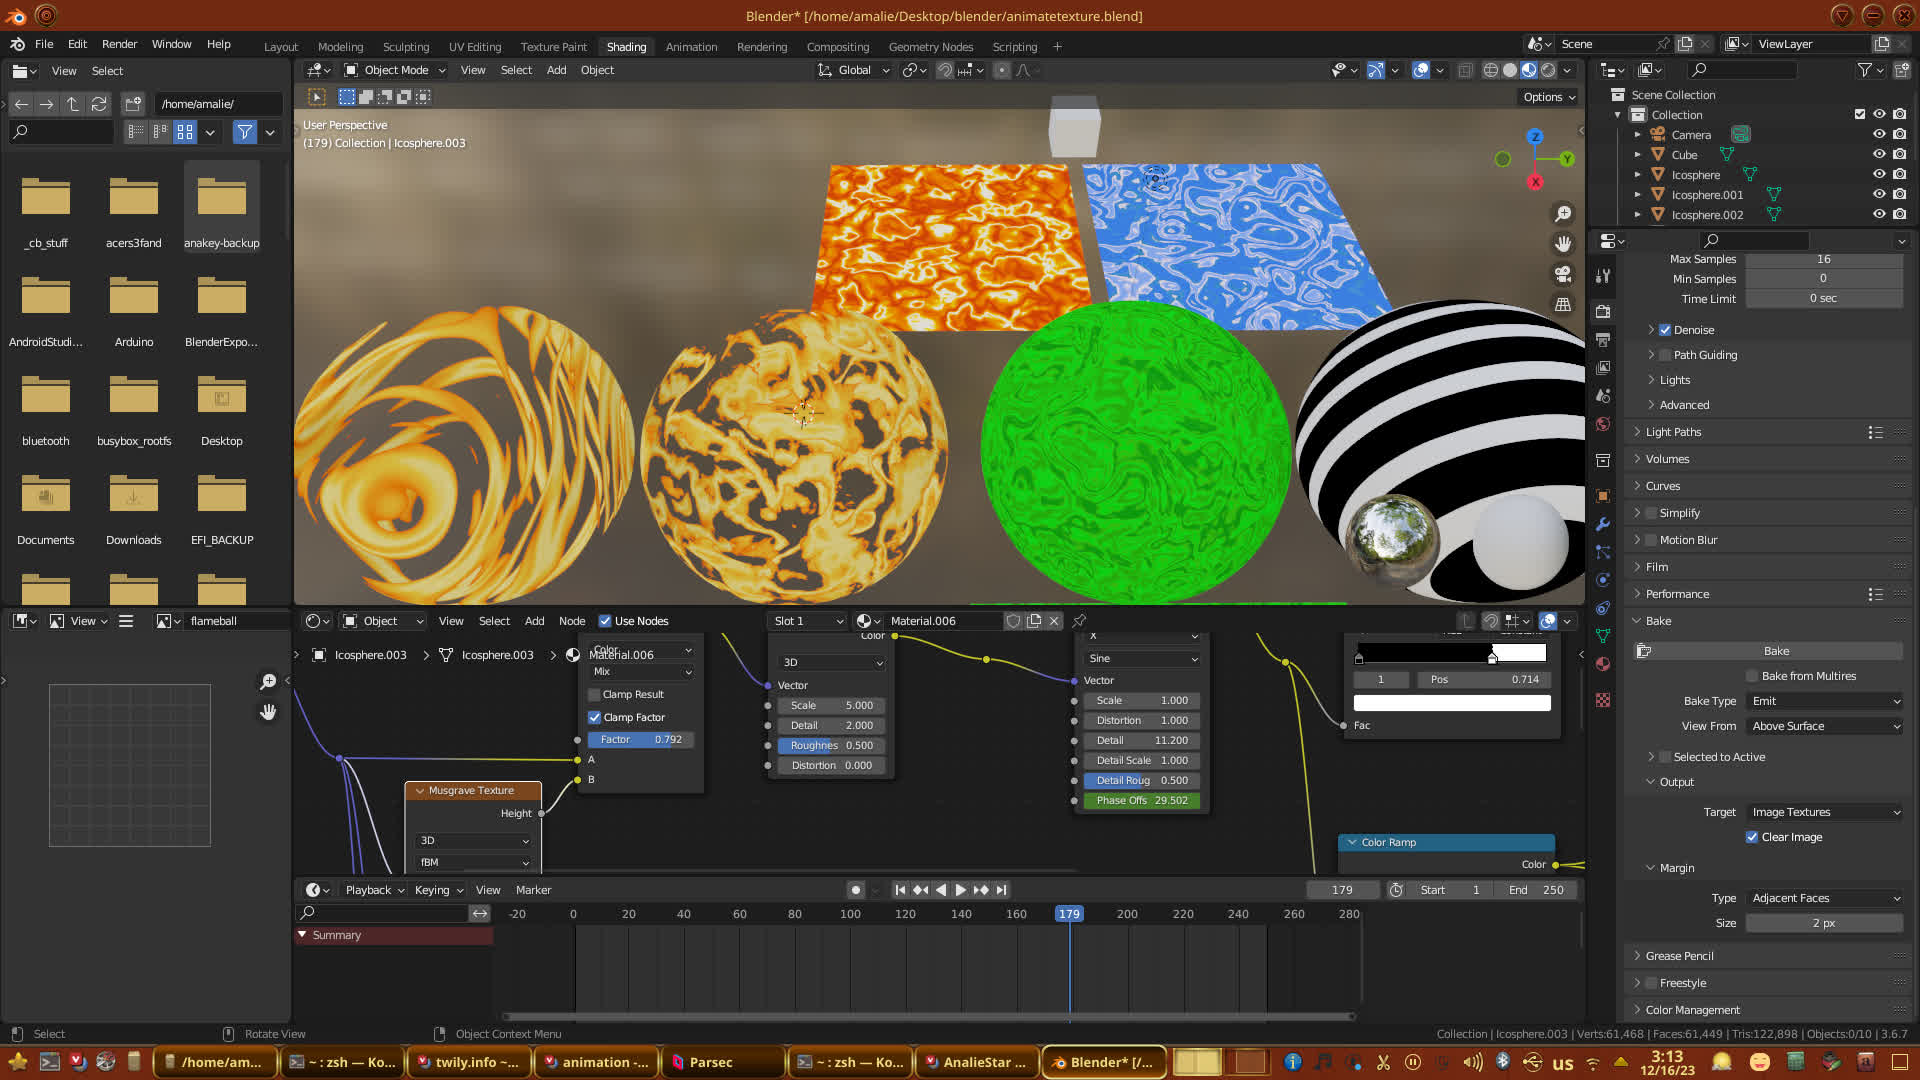Click the camera view toggle icon
Screen dimensions: 1920x1080
pyautogui.click(x=1563, y=274)
